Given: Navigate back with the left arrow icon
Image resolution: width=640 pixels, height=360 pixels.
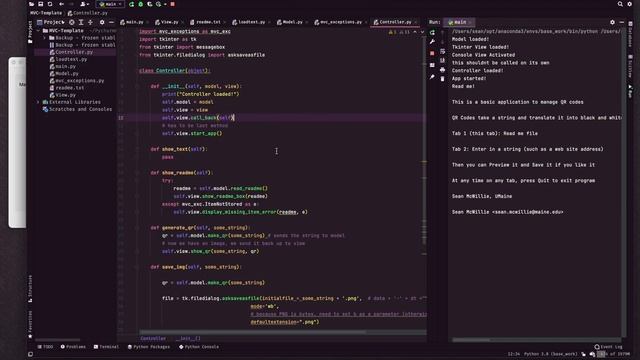Looking at the screenshot, I should (61, 4).
